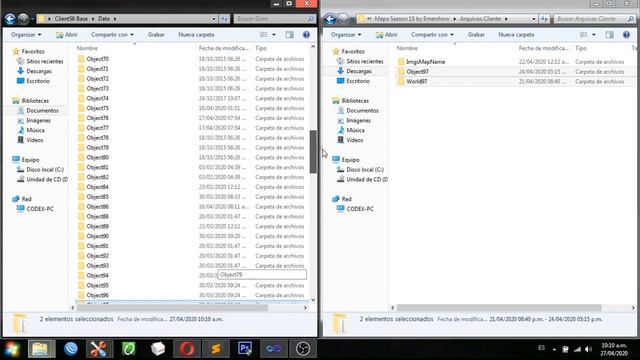Open Disco local (C:) in left window

(x=45, y=169)
